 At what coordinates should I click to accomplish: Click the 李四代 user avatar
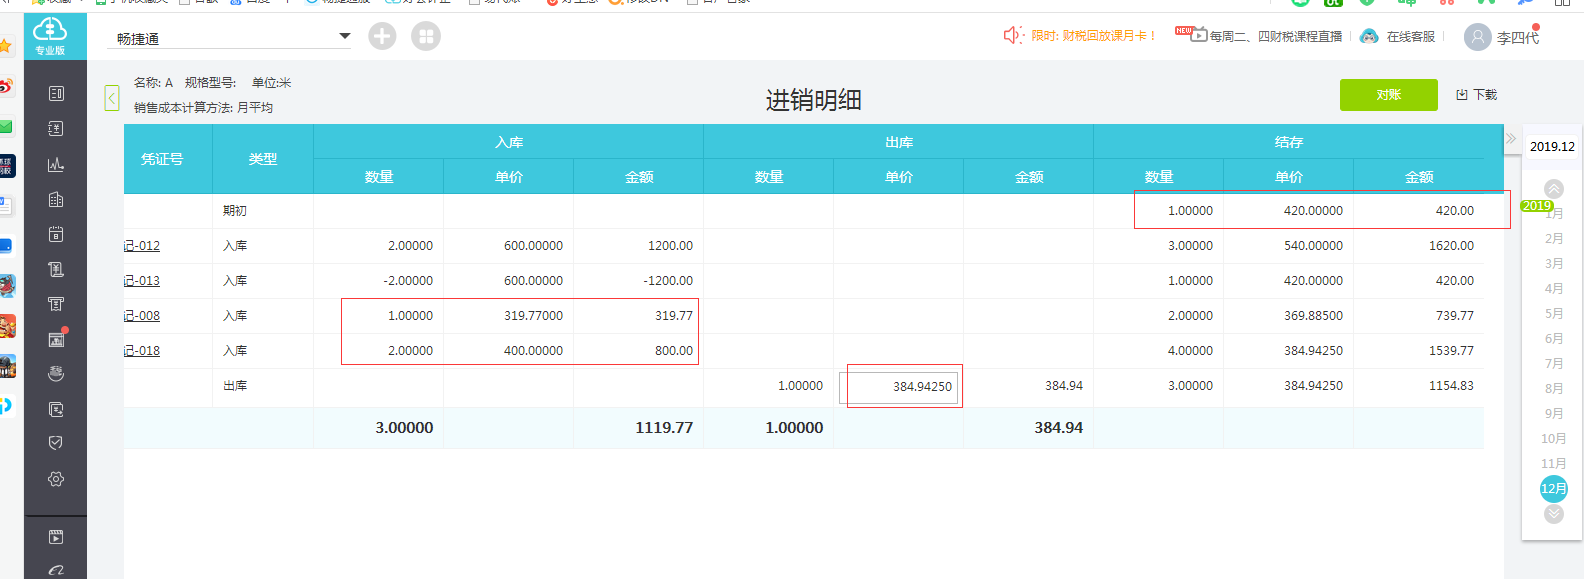click(x=1477, y=37)
